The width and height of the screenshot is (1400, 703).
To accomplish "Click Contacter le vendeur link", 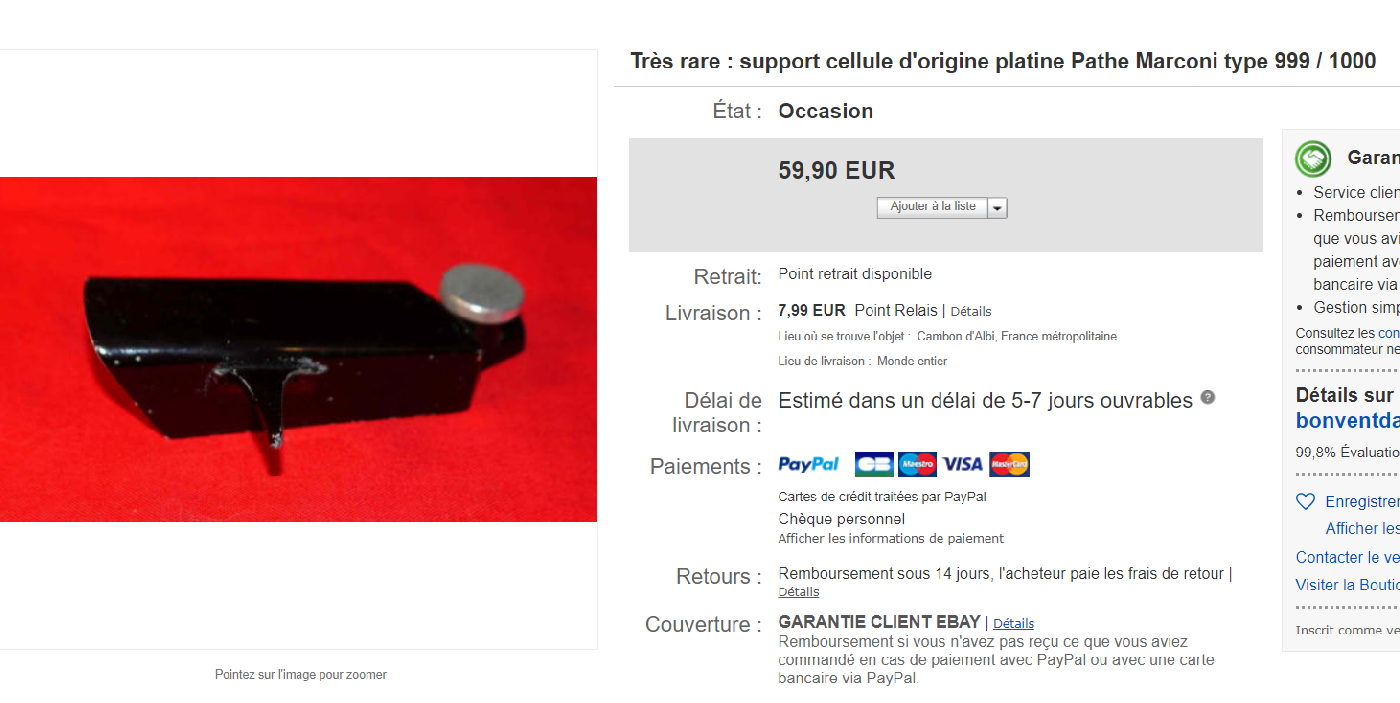I will [1348, 557].
